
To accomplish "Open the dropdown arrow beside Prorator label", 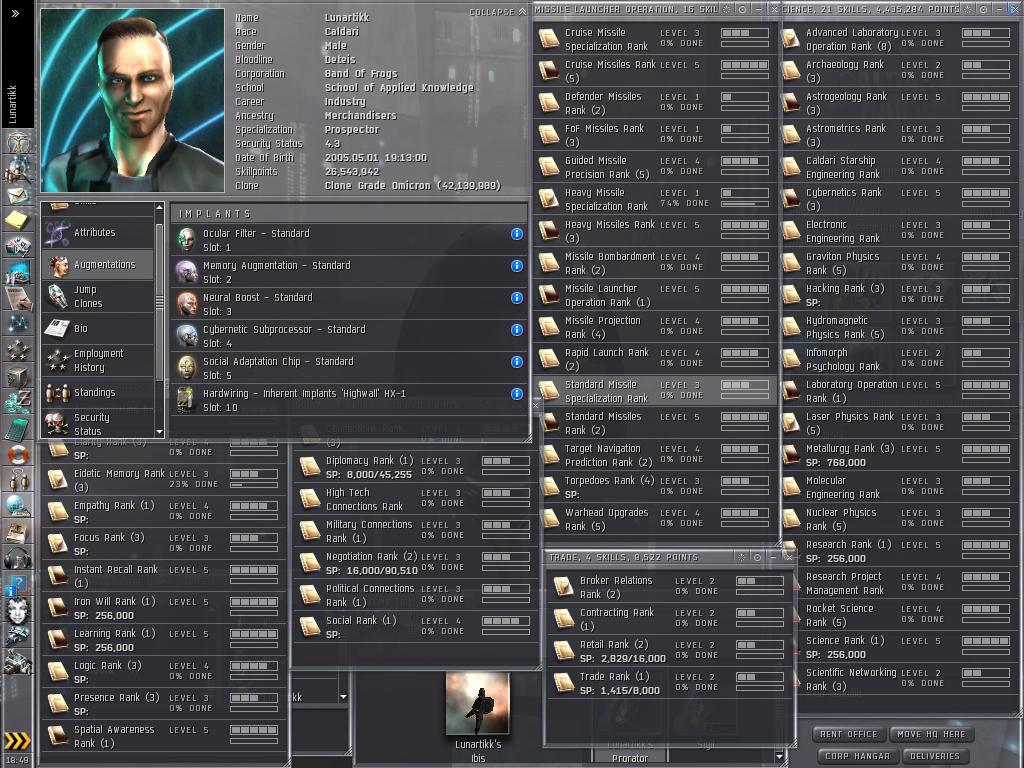I will pos(779,758).
